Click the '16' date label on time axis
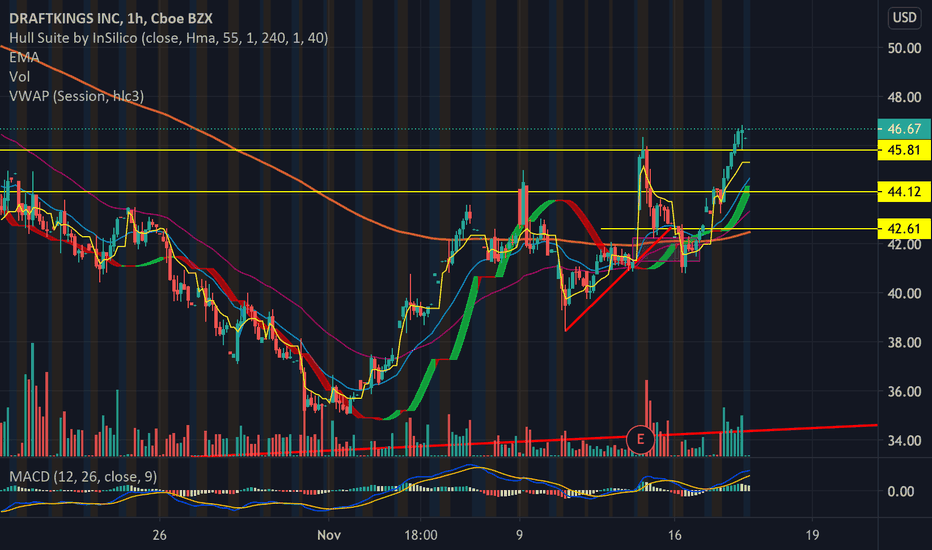This screenshot has height=550, width=932. [675, 535]
